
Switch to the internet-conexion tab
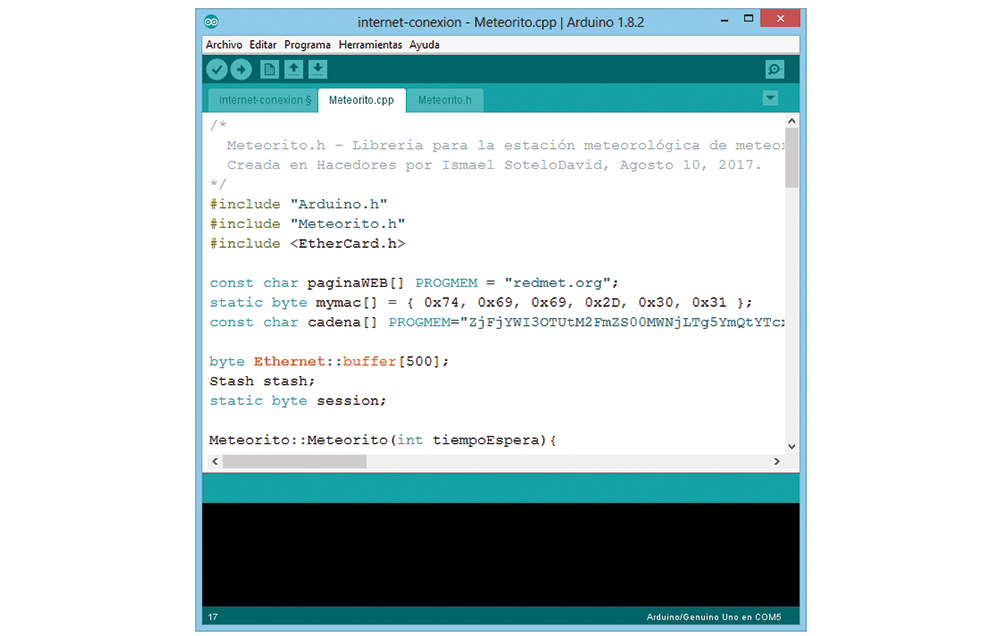pyautogui.click(x=265, y=100)
